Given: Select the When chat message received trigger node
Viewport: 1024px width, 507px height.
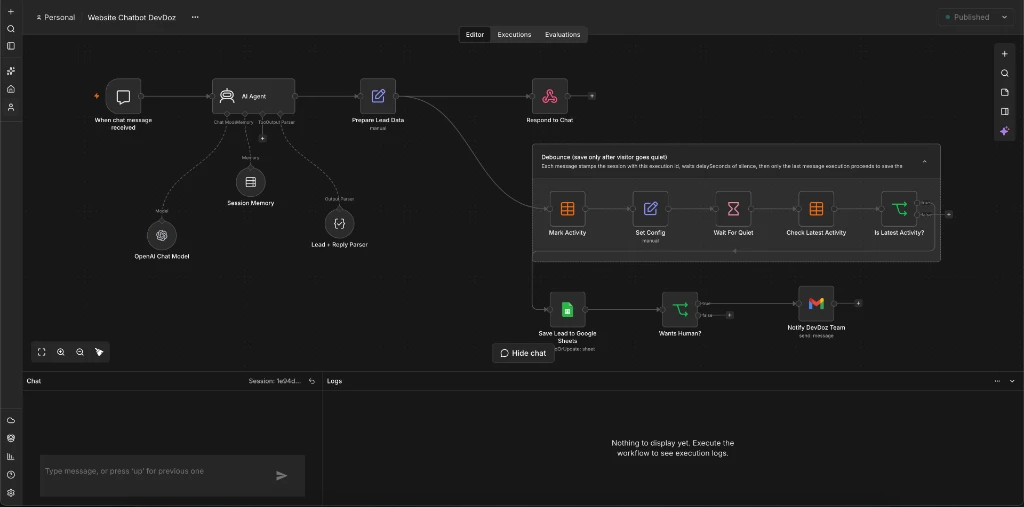Looking at the screenshot, I should coord(123,96).
